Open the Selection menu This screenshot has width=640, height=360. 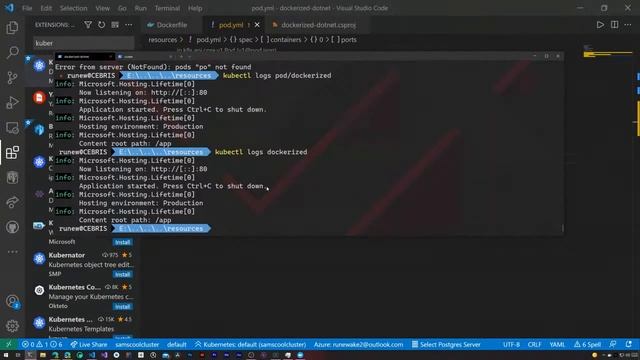click(73, 8)
